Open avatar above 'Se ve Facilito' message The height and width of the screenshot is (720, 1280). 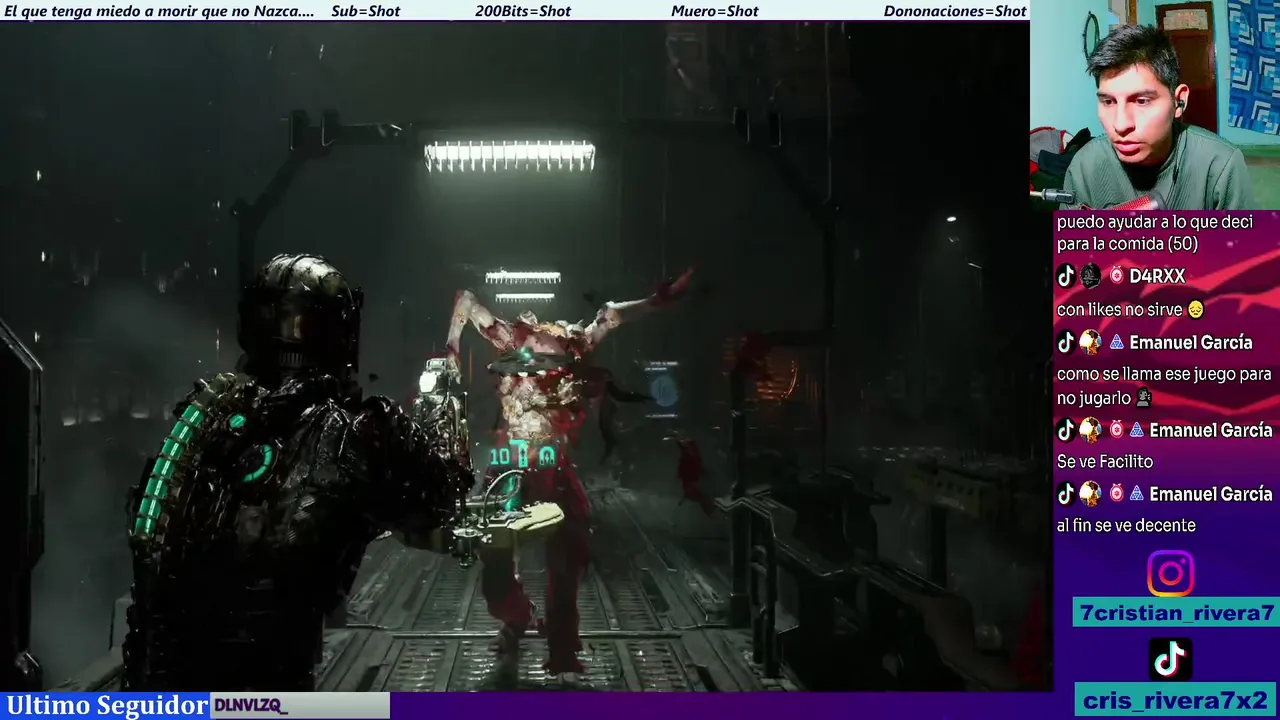pos(1090,431)
